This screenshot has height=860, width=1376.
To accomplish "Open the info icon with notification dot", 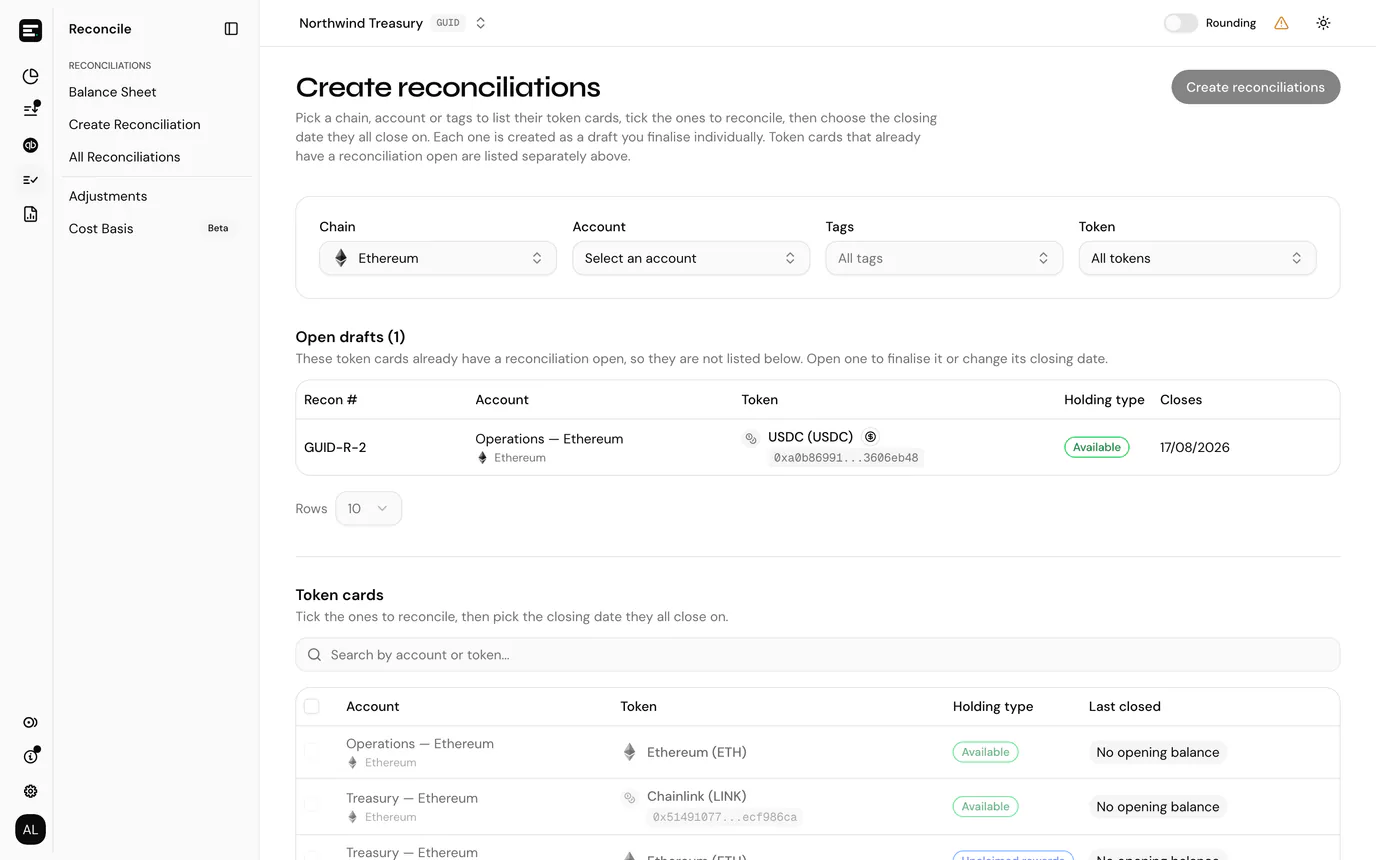I will click(30, 756).
